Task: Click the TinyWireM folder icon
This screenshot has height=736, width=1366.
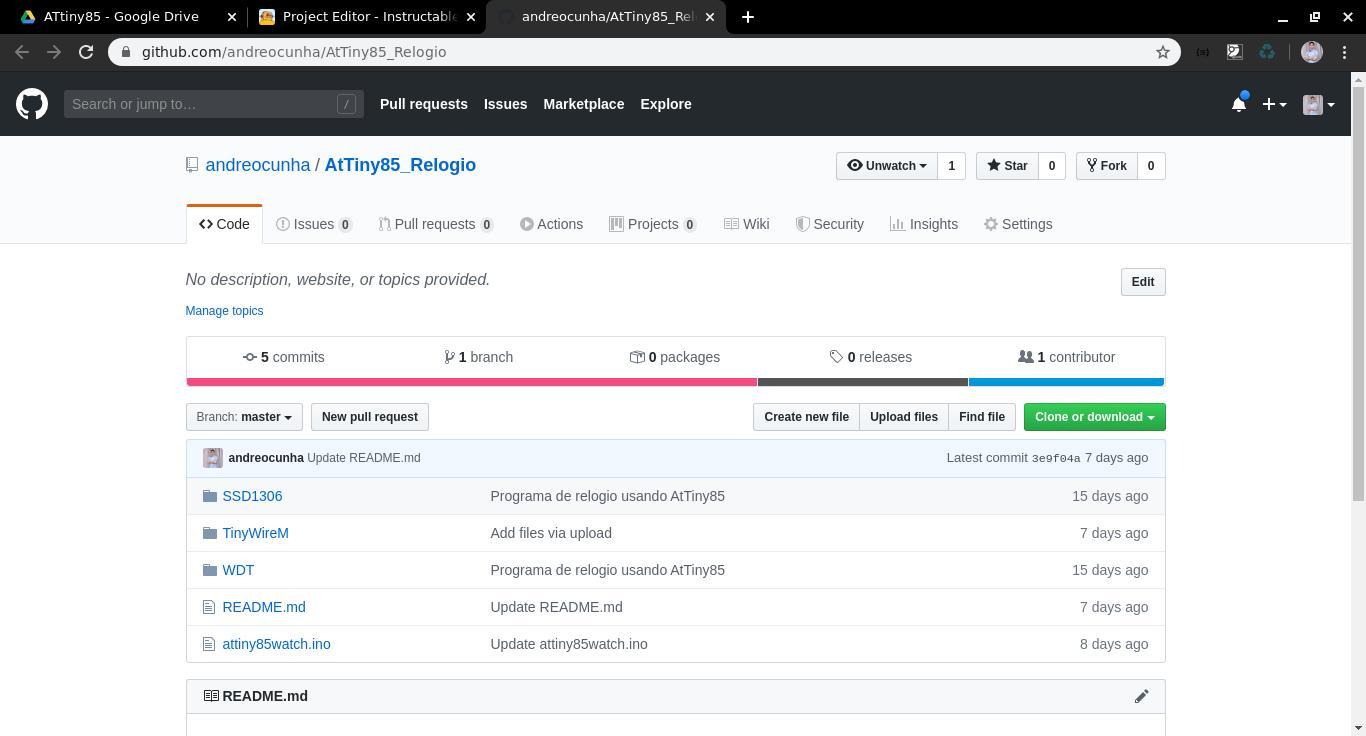Action: click(x=209, y=533)
